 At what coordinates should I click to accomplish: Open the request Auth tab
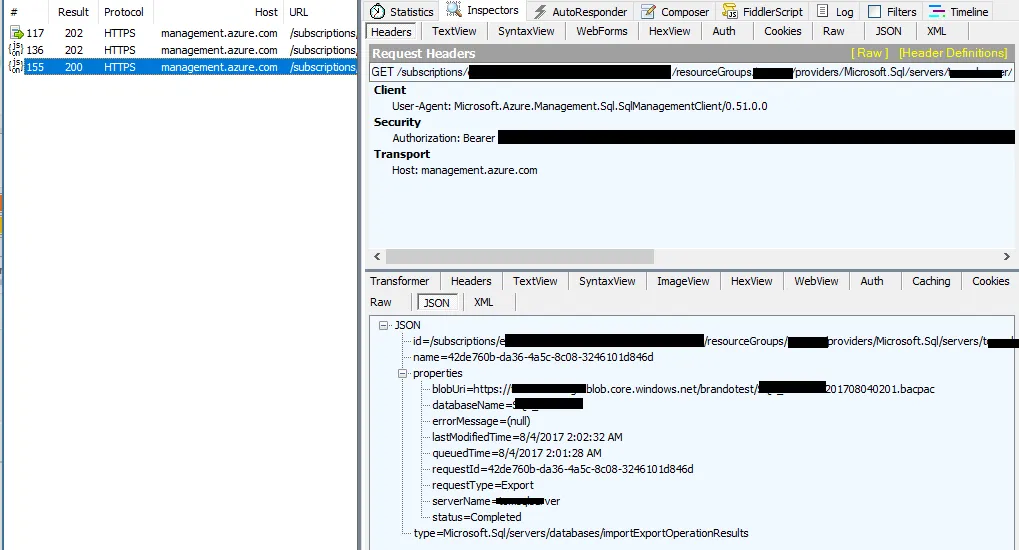click(723, 31)
